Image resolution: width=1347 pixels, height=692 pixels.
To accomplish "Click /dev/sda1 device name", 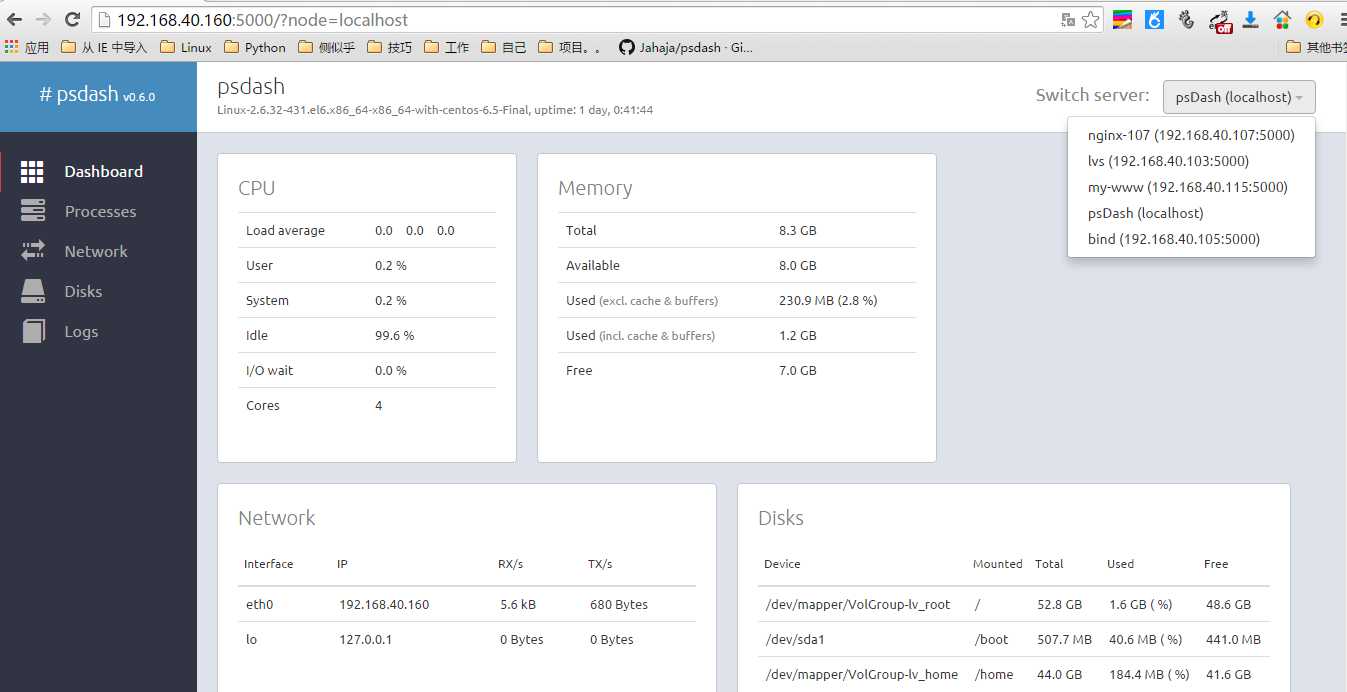I will (x=795, y=639).
